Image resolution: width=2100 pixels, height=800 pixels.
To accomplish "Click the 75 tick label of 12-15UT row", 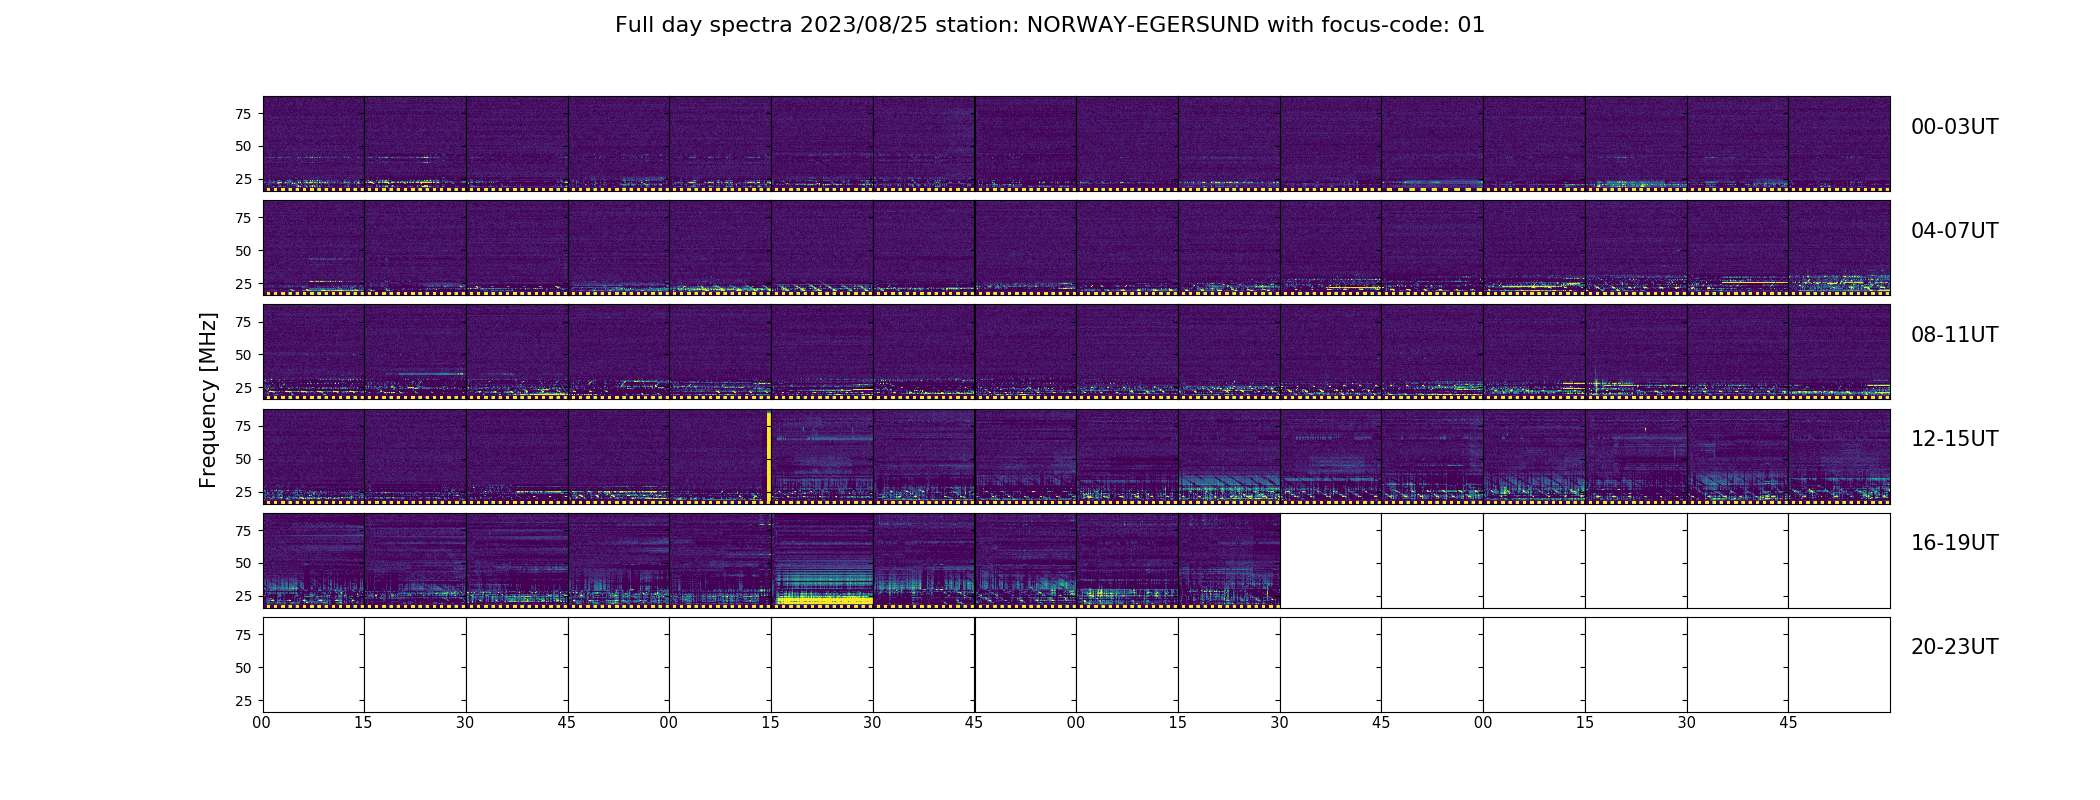I will click(243, 426).
